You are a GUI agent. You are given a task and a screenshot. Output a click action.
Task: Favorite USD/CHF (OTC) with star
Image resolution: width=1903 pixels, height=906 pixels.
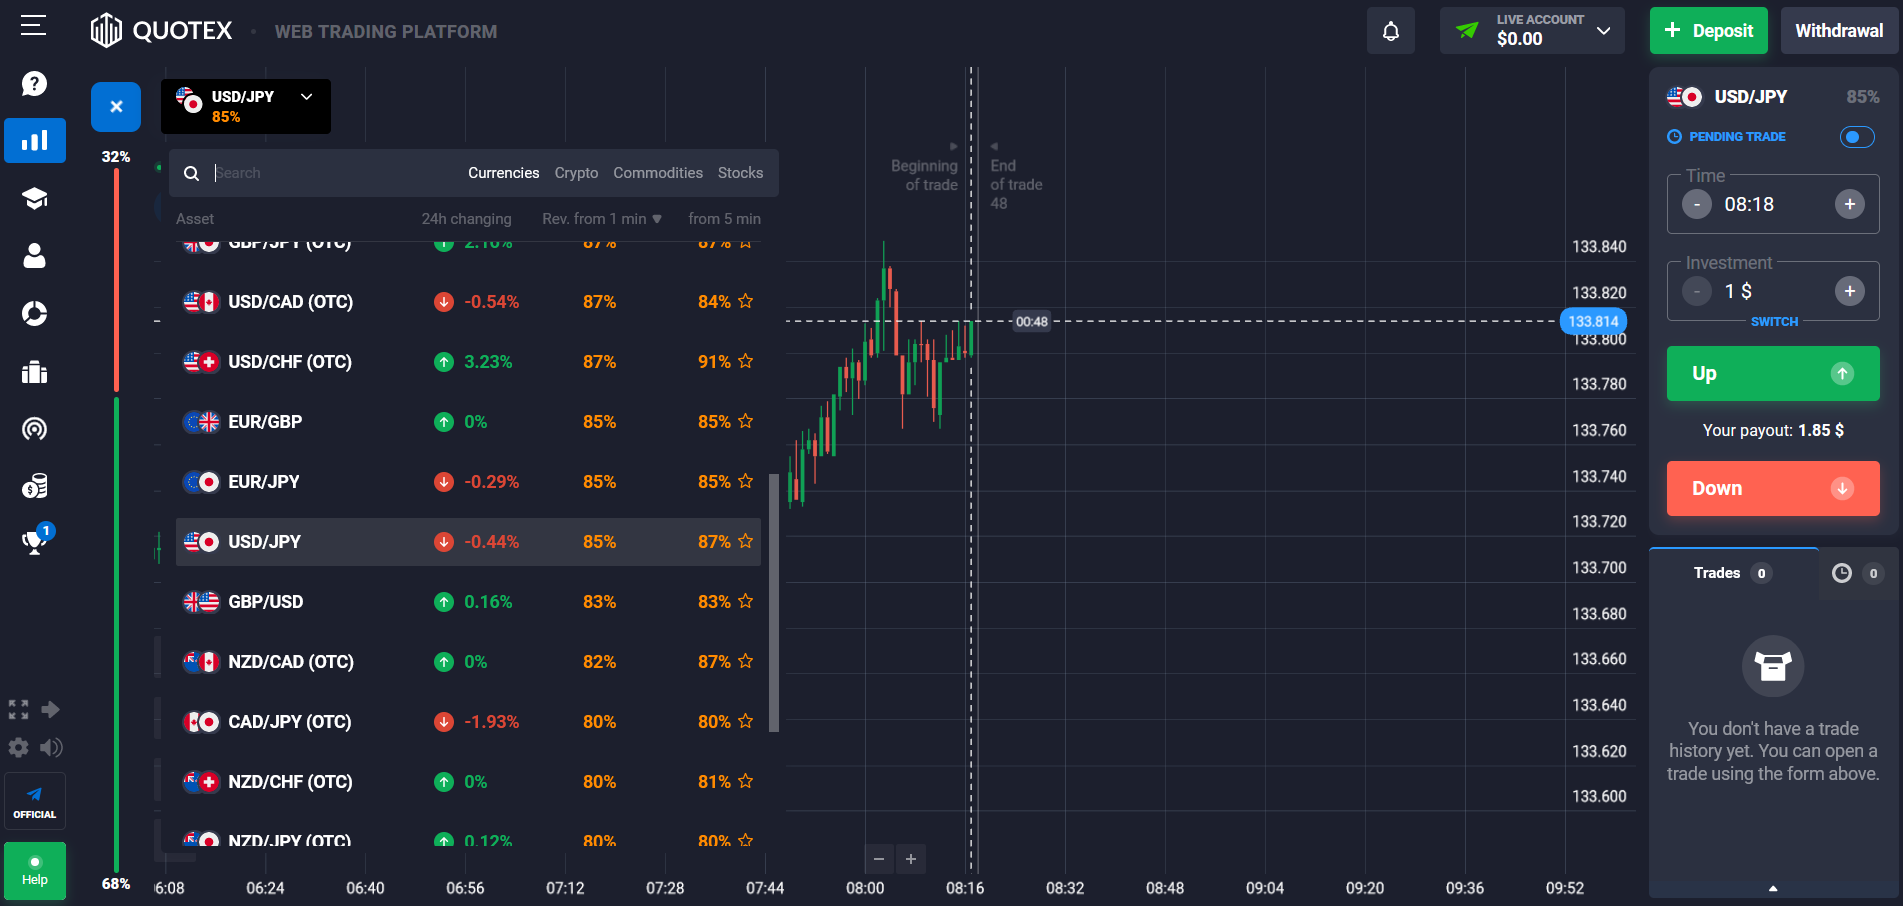pyautogui.click(x=745, y=361)
